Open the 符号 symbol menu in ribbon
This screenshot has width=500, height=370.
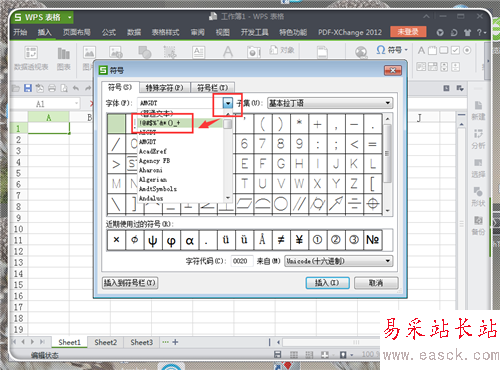coord(392,50)
